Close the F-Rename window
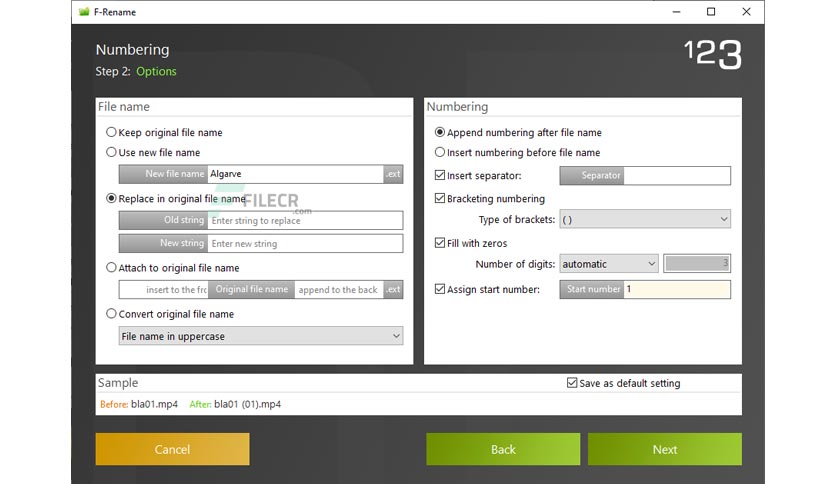 (746, 12)
